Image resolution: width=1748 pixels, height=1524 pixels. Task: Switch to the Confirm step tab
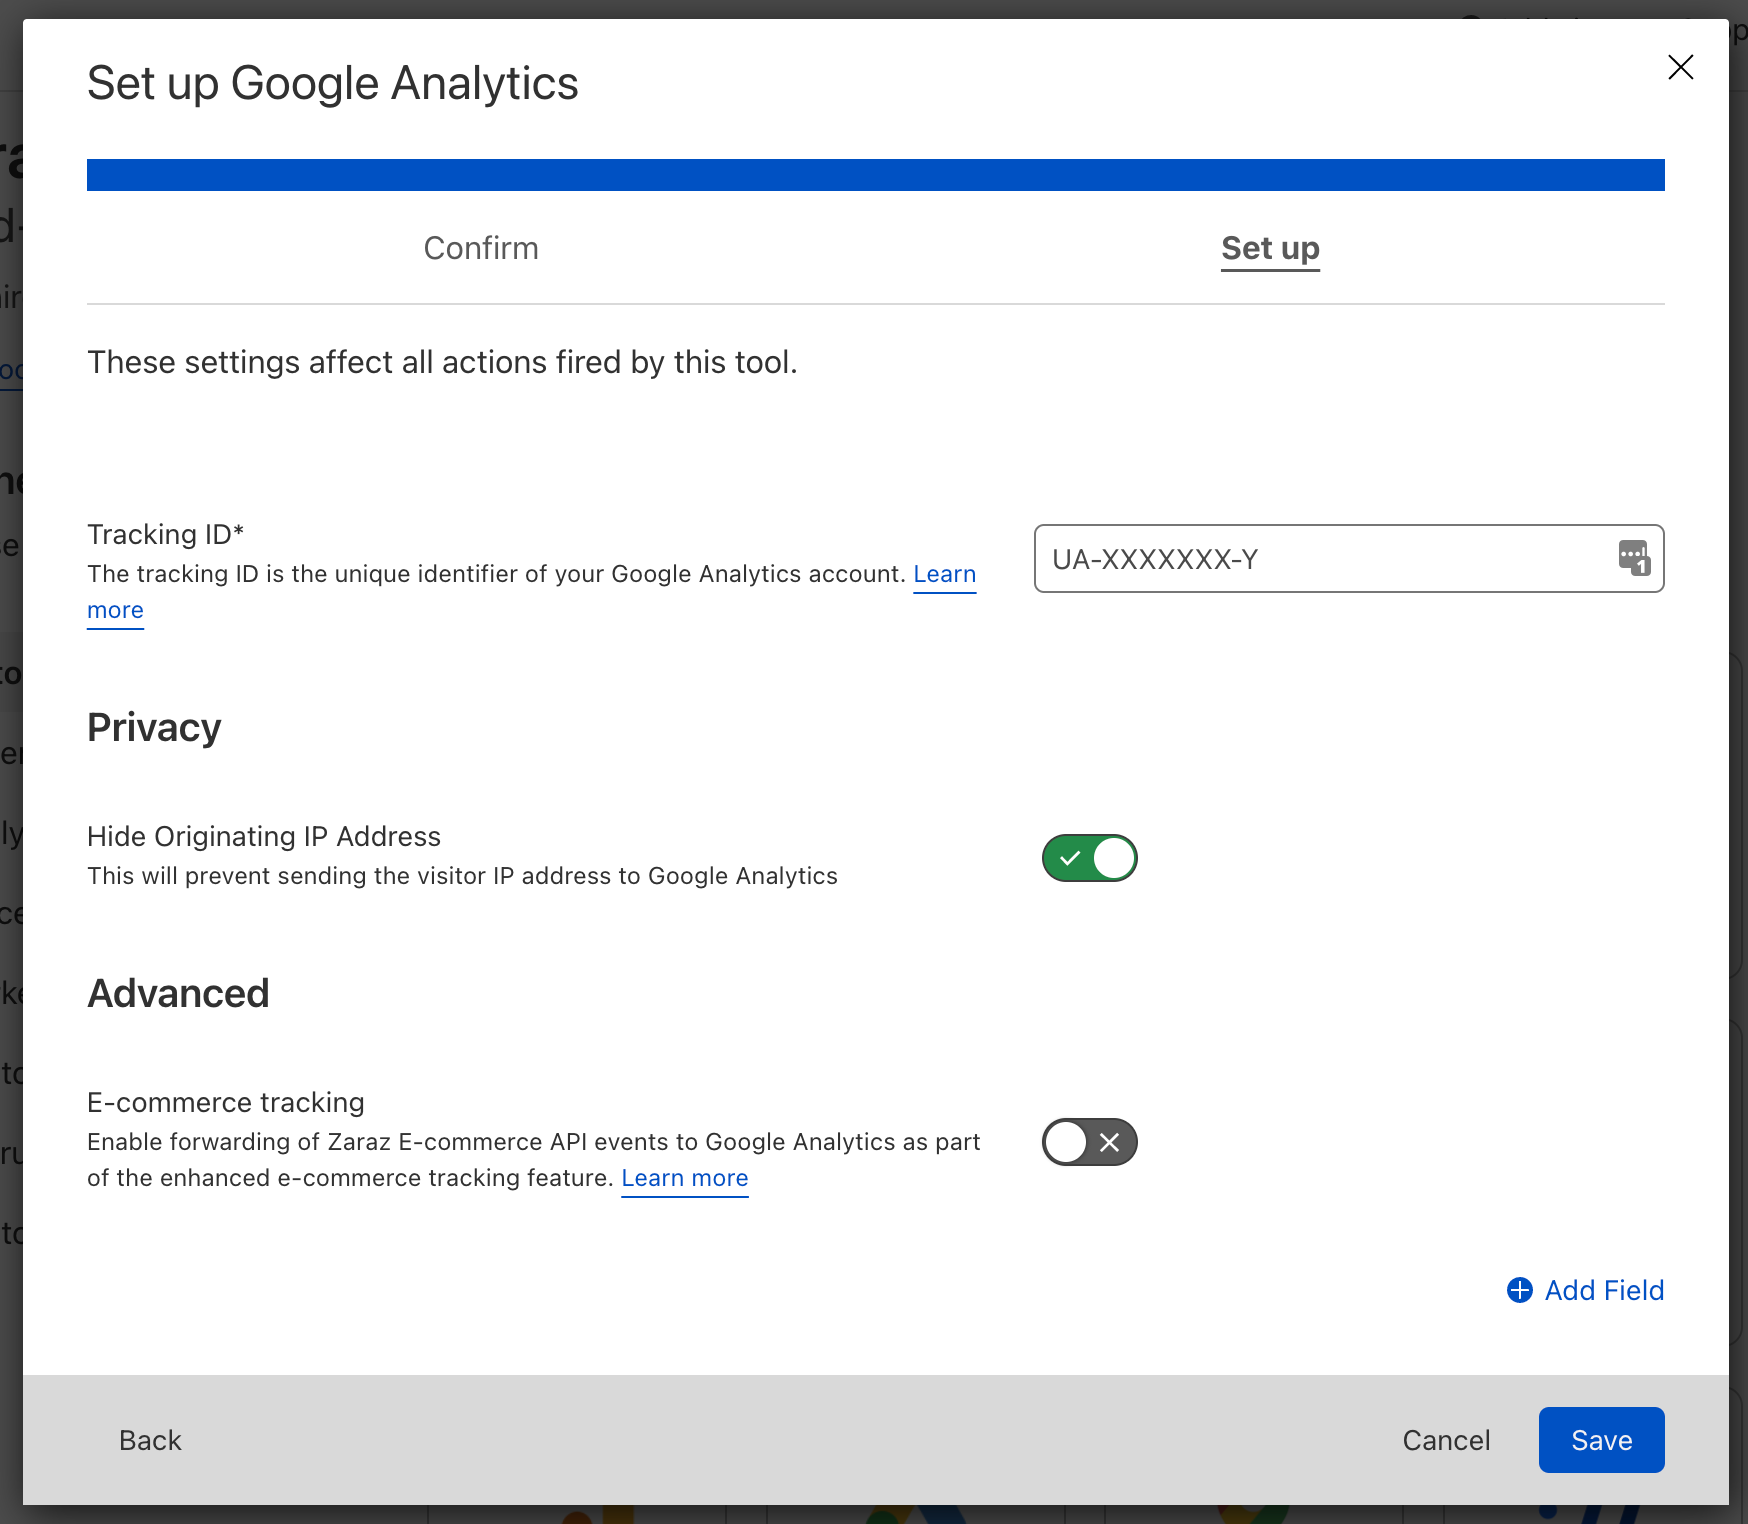coord(481,248)
